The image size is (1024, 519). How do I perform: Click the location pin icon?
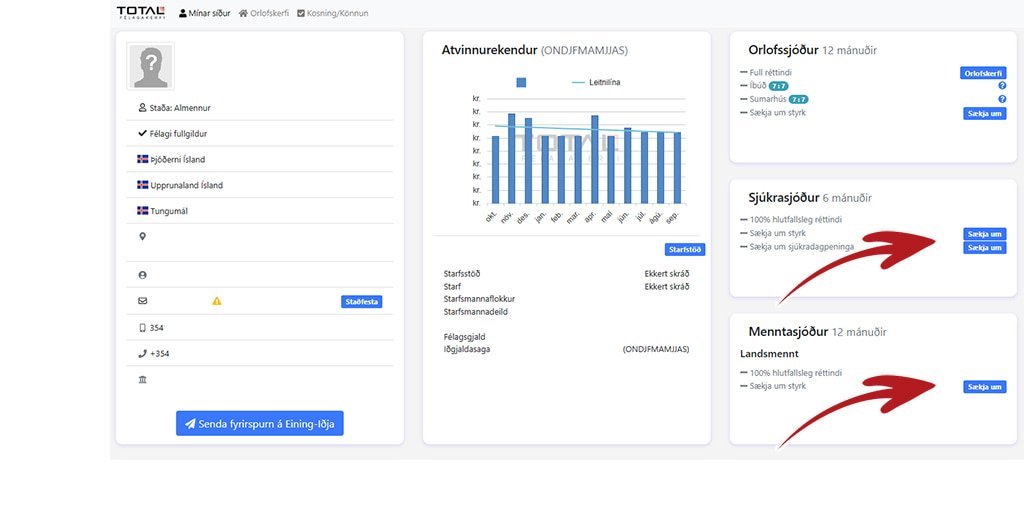coord(142,237)
